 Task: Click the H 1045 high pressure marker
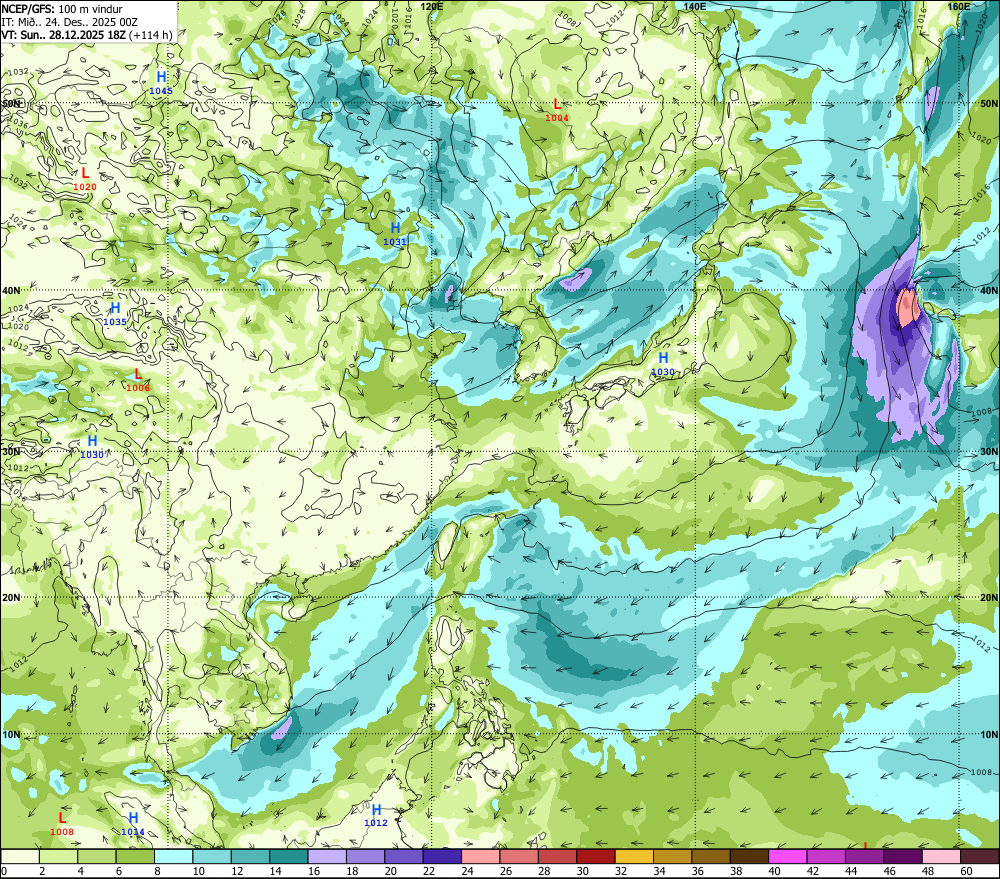(x=161, y=83)
